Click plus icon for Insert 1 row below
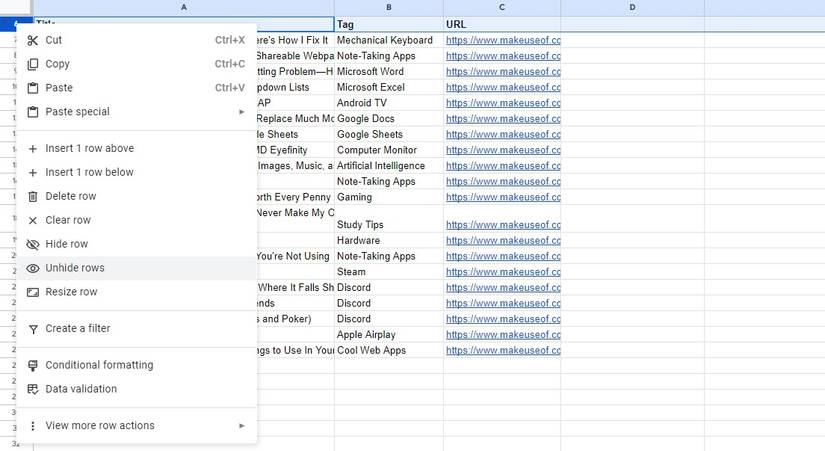This screenshot has width=825, height=451. click(x=33, y=173)
